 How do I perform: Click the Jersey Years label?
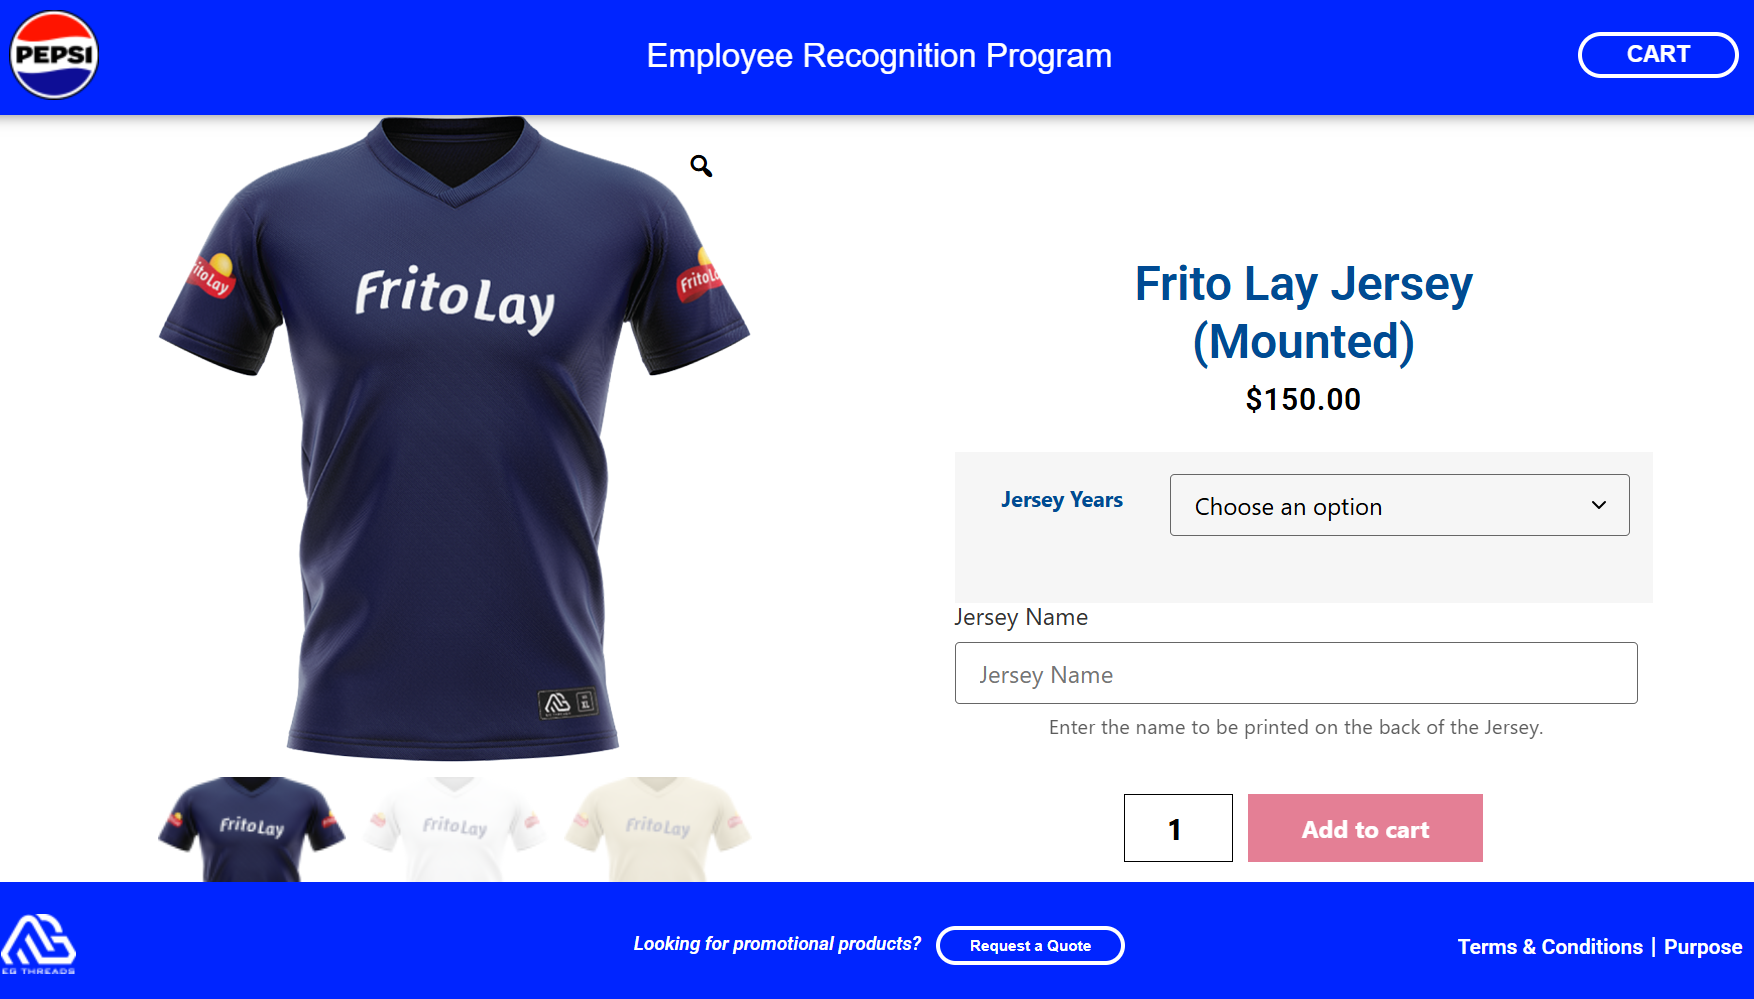click(1062, 500)
